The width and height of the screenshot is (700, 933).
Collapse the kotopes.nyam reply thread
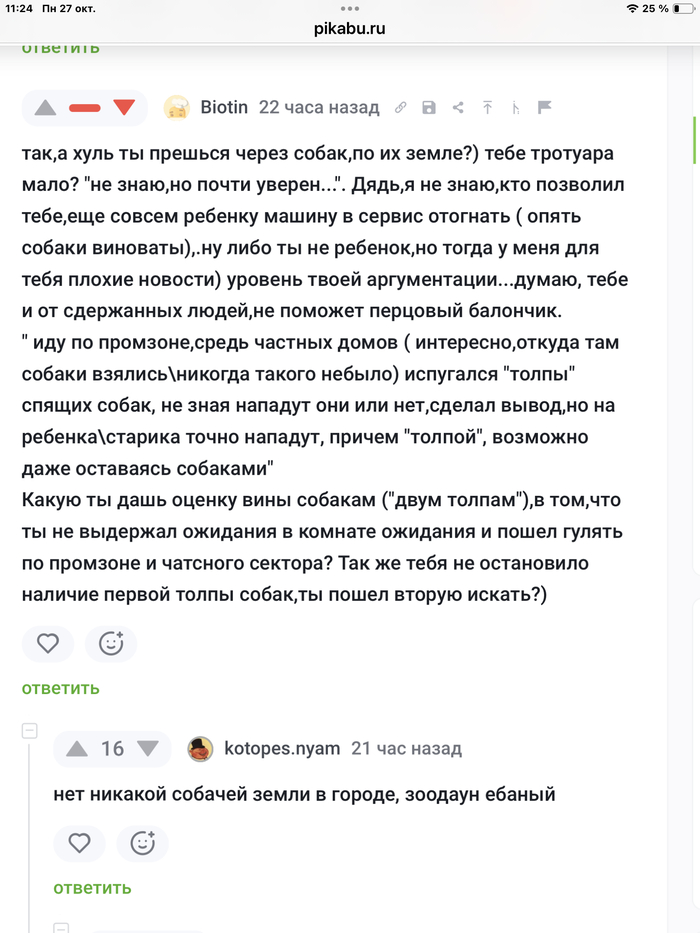pos(30,731)
